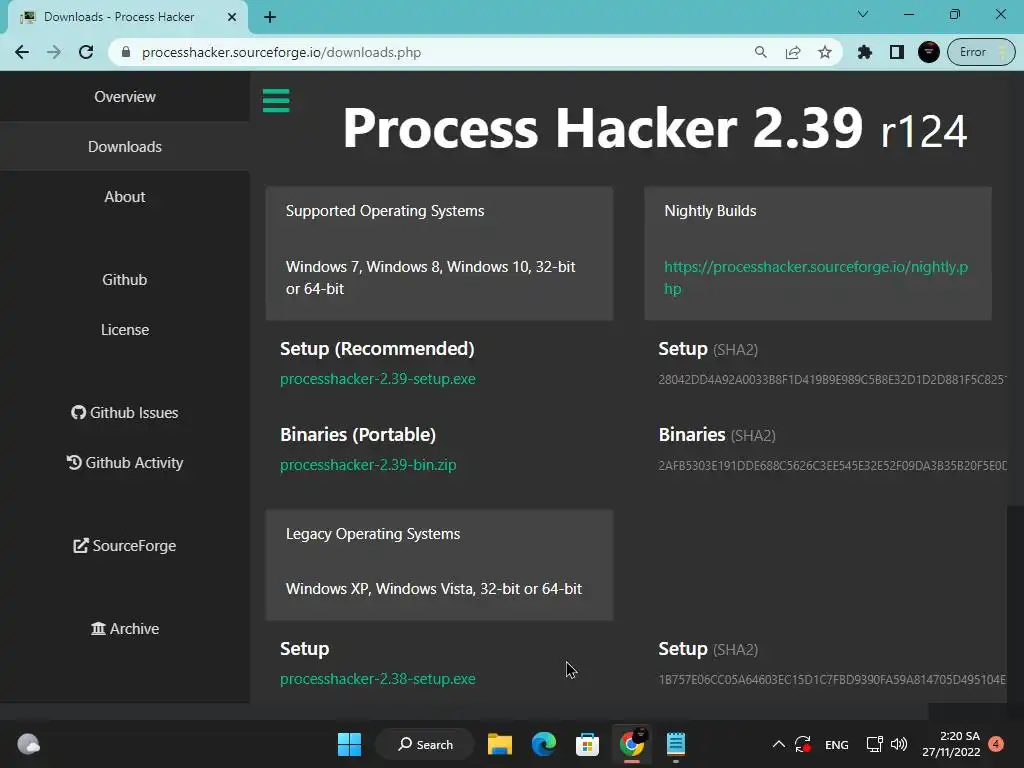Go back with browser back arrow

point(22,52)
